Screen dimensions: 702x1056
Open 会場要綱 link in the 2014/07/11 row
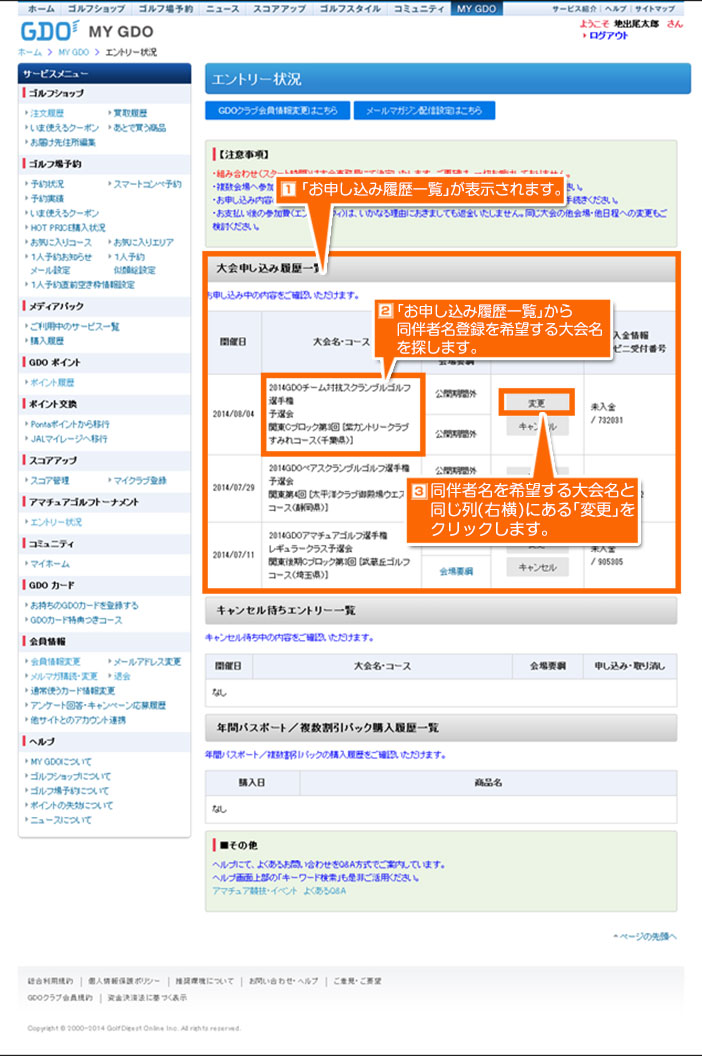456,571
